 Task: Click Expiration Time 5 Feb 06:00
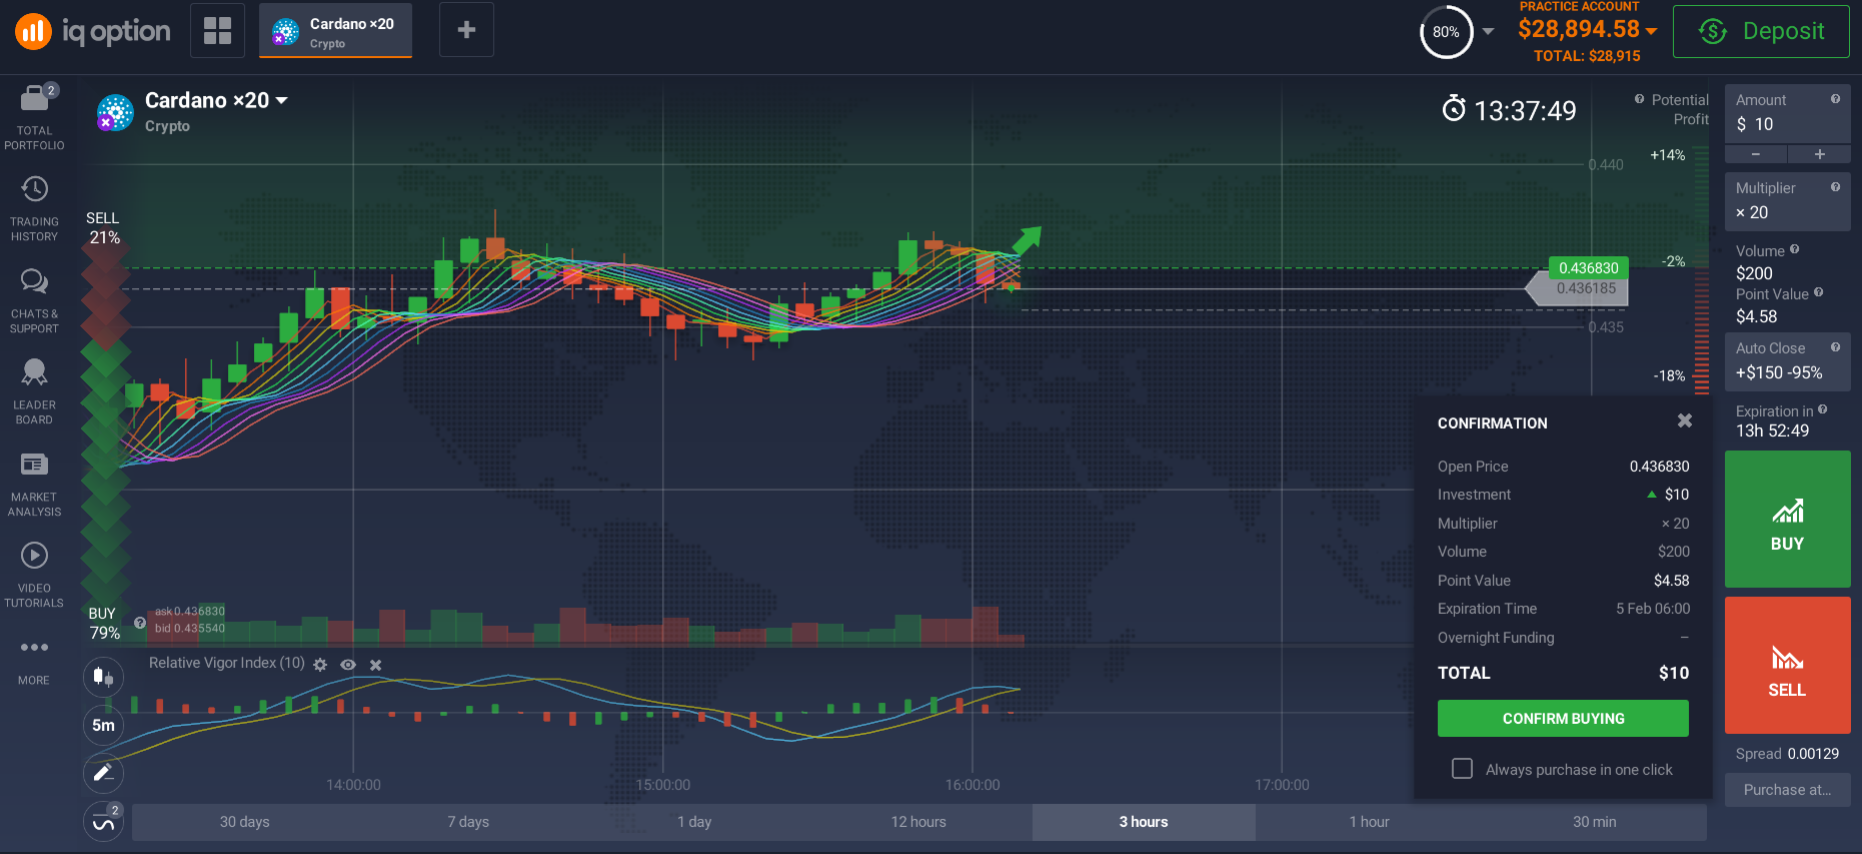coord(1563,609)
